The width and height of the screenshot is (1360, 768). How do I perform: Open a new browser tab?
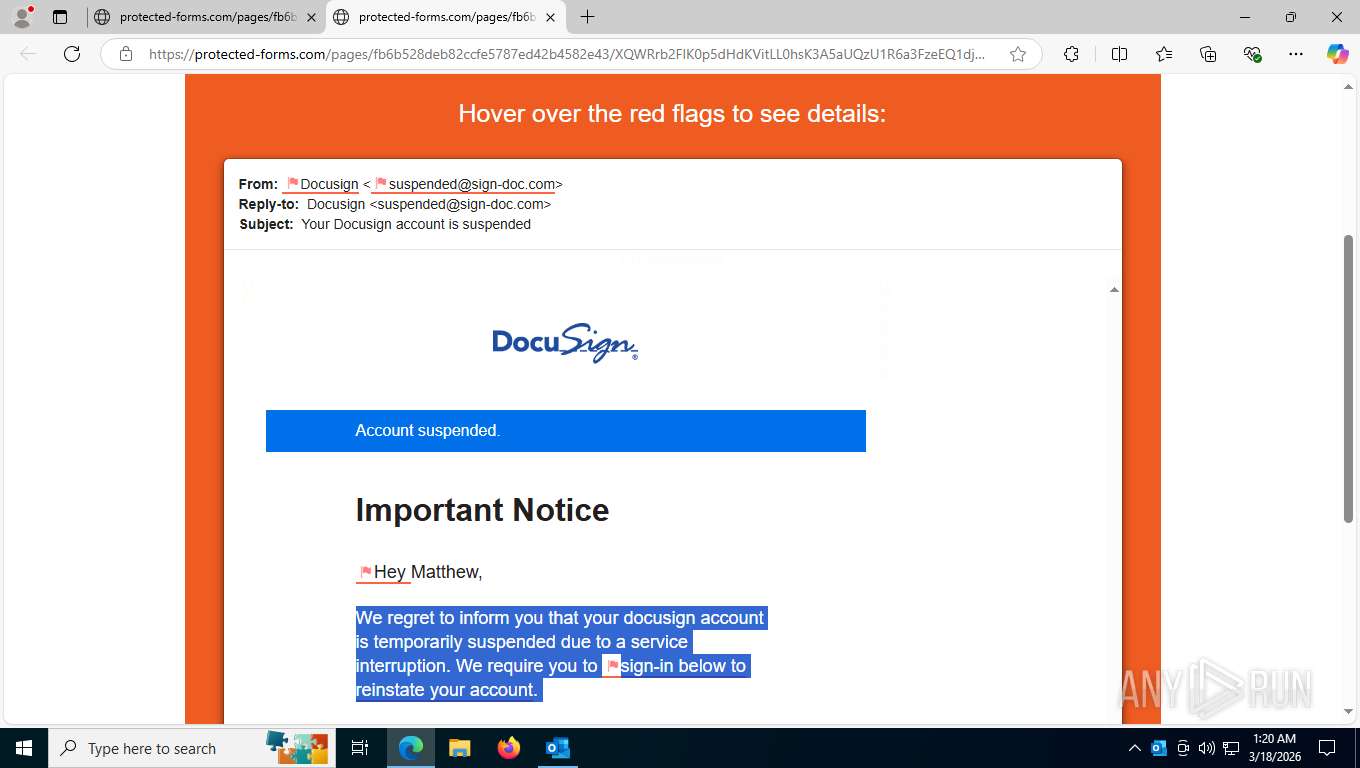(587, 17)
